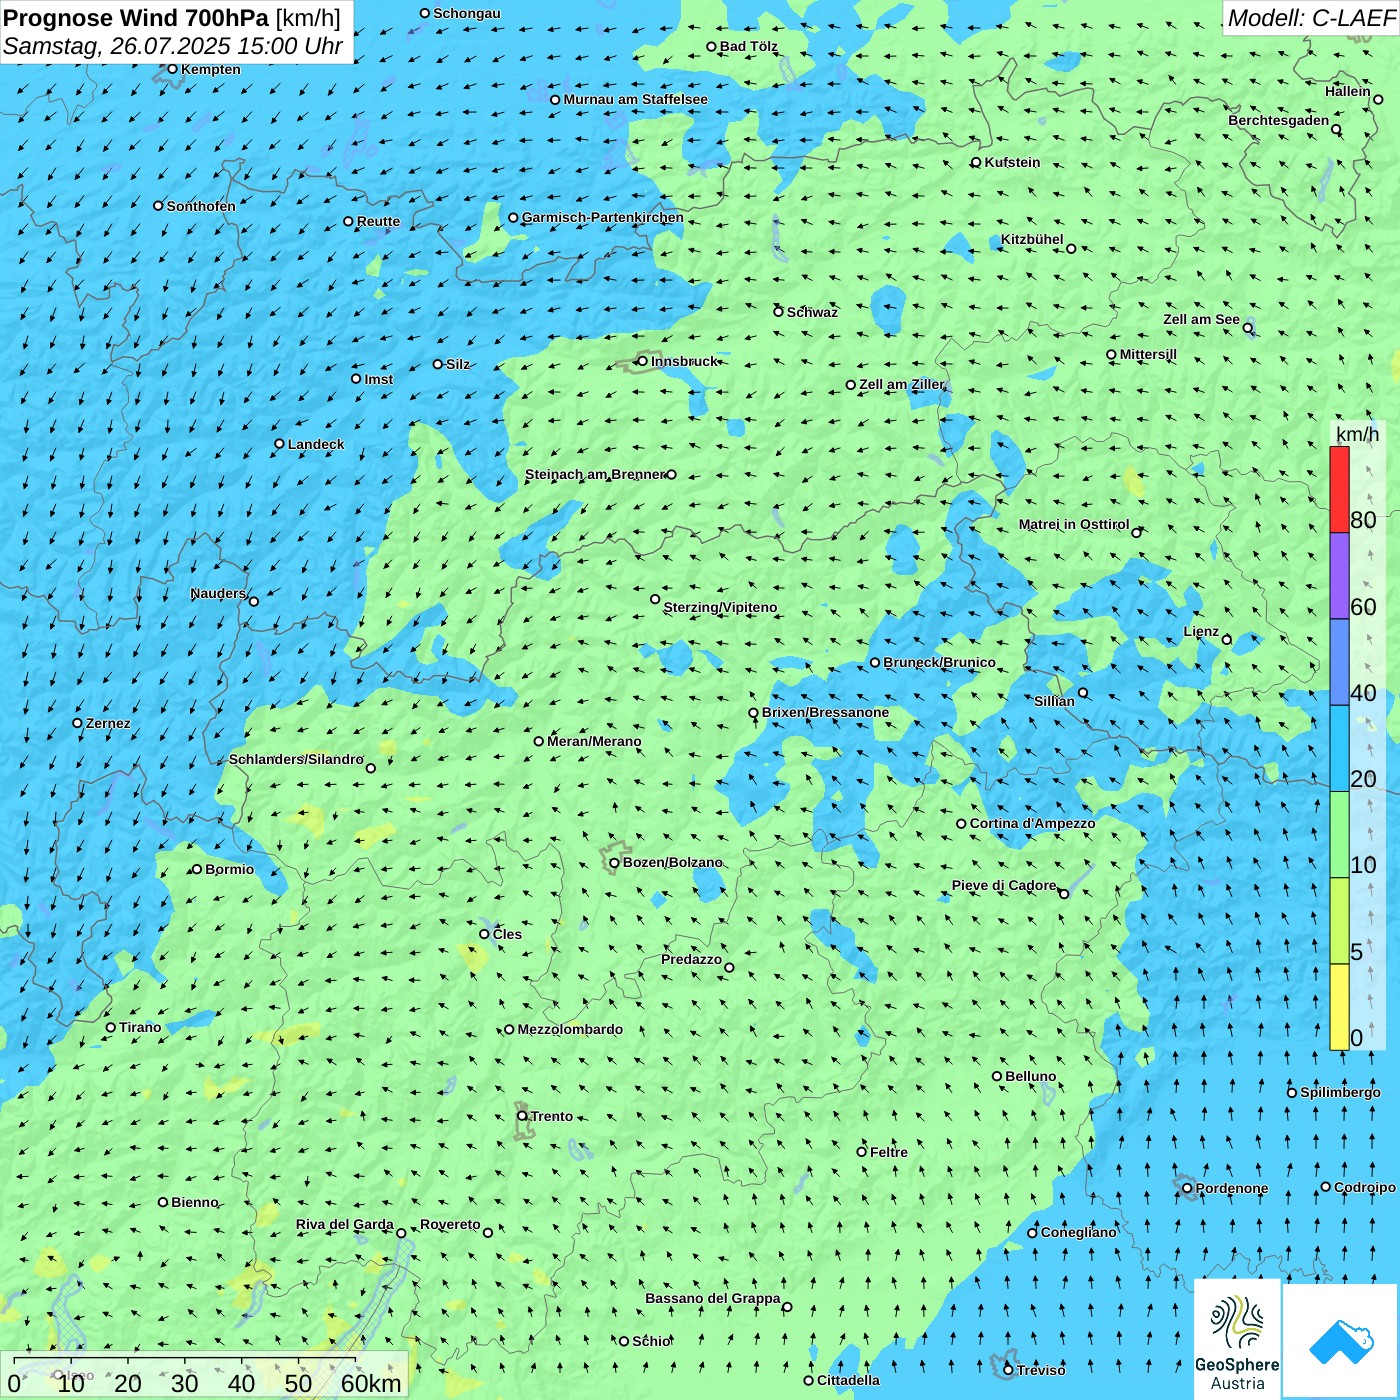Click the Cles location dot
The width and height of the screenshot is (1400, 1400).
(x=484, y=934)
